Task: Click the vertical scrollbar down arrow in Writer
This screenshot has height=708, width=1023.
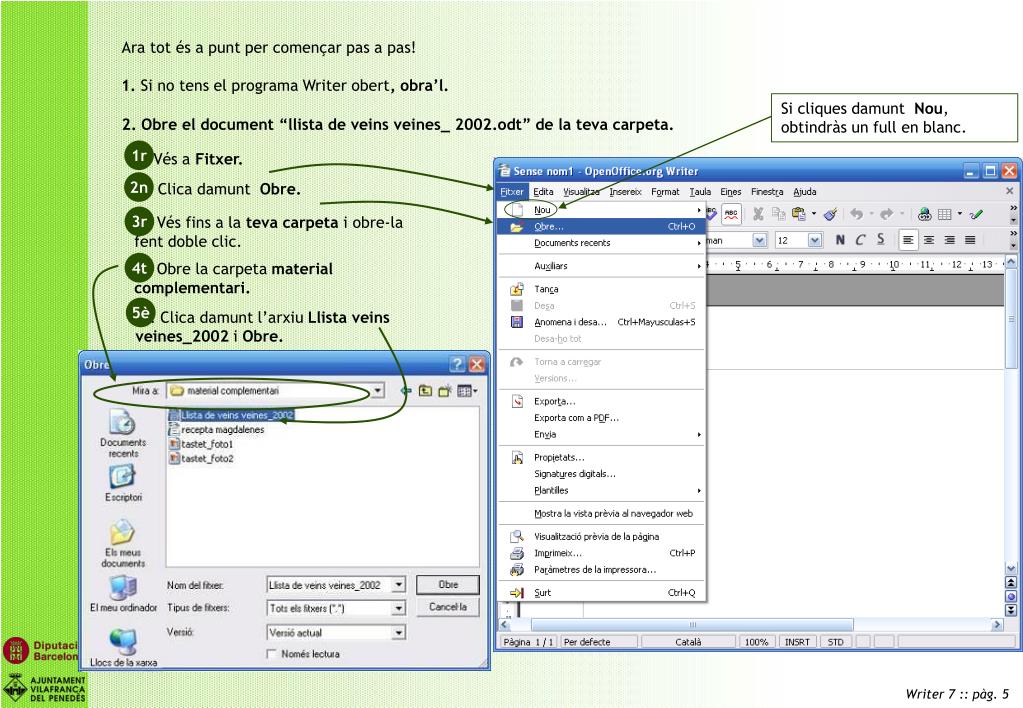Action: 1011,568
